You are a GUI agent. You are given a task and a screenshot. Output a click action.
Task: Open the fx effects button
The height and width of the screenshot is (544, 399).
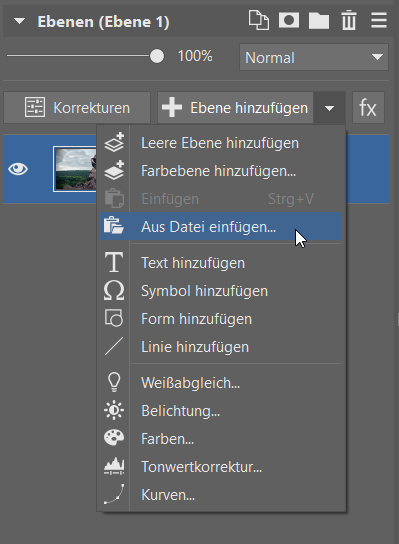point(368,108)
